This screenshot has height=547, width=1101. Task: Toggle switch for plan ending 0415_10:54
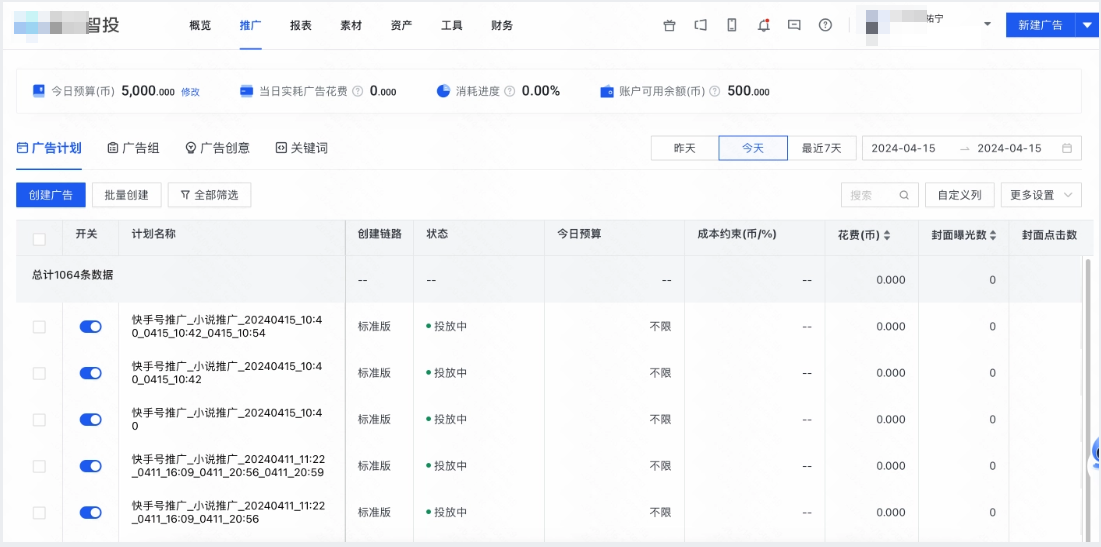click(91, 327)
